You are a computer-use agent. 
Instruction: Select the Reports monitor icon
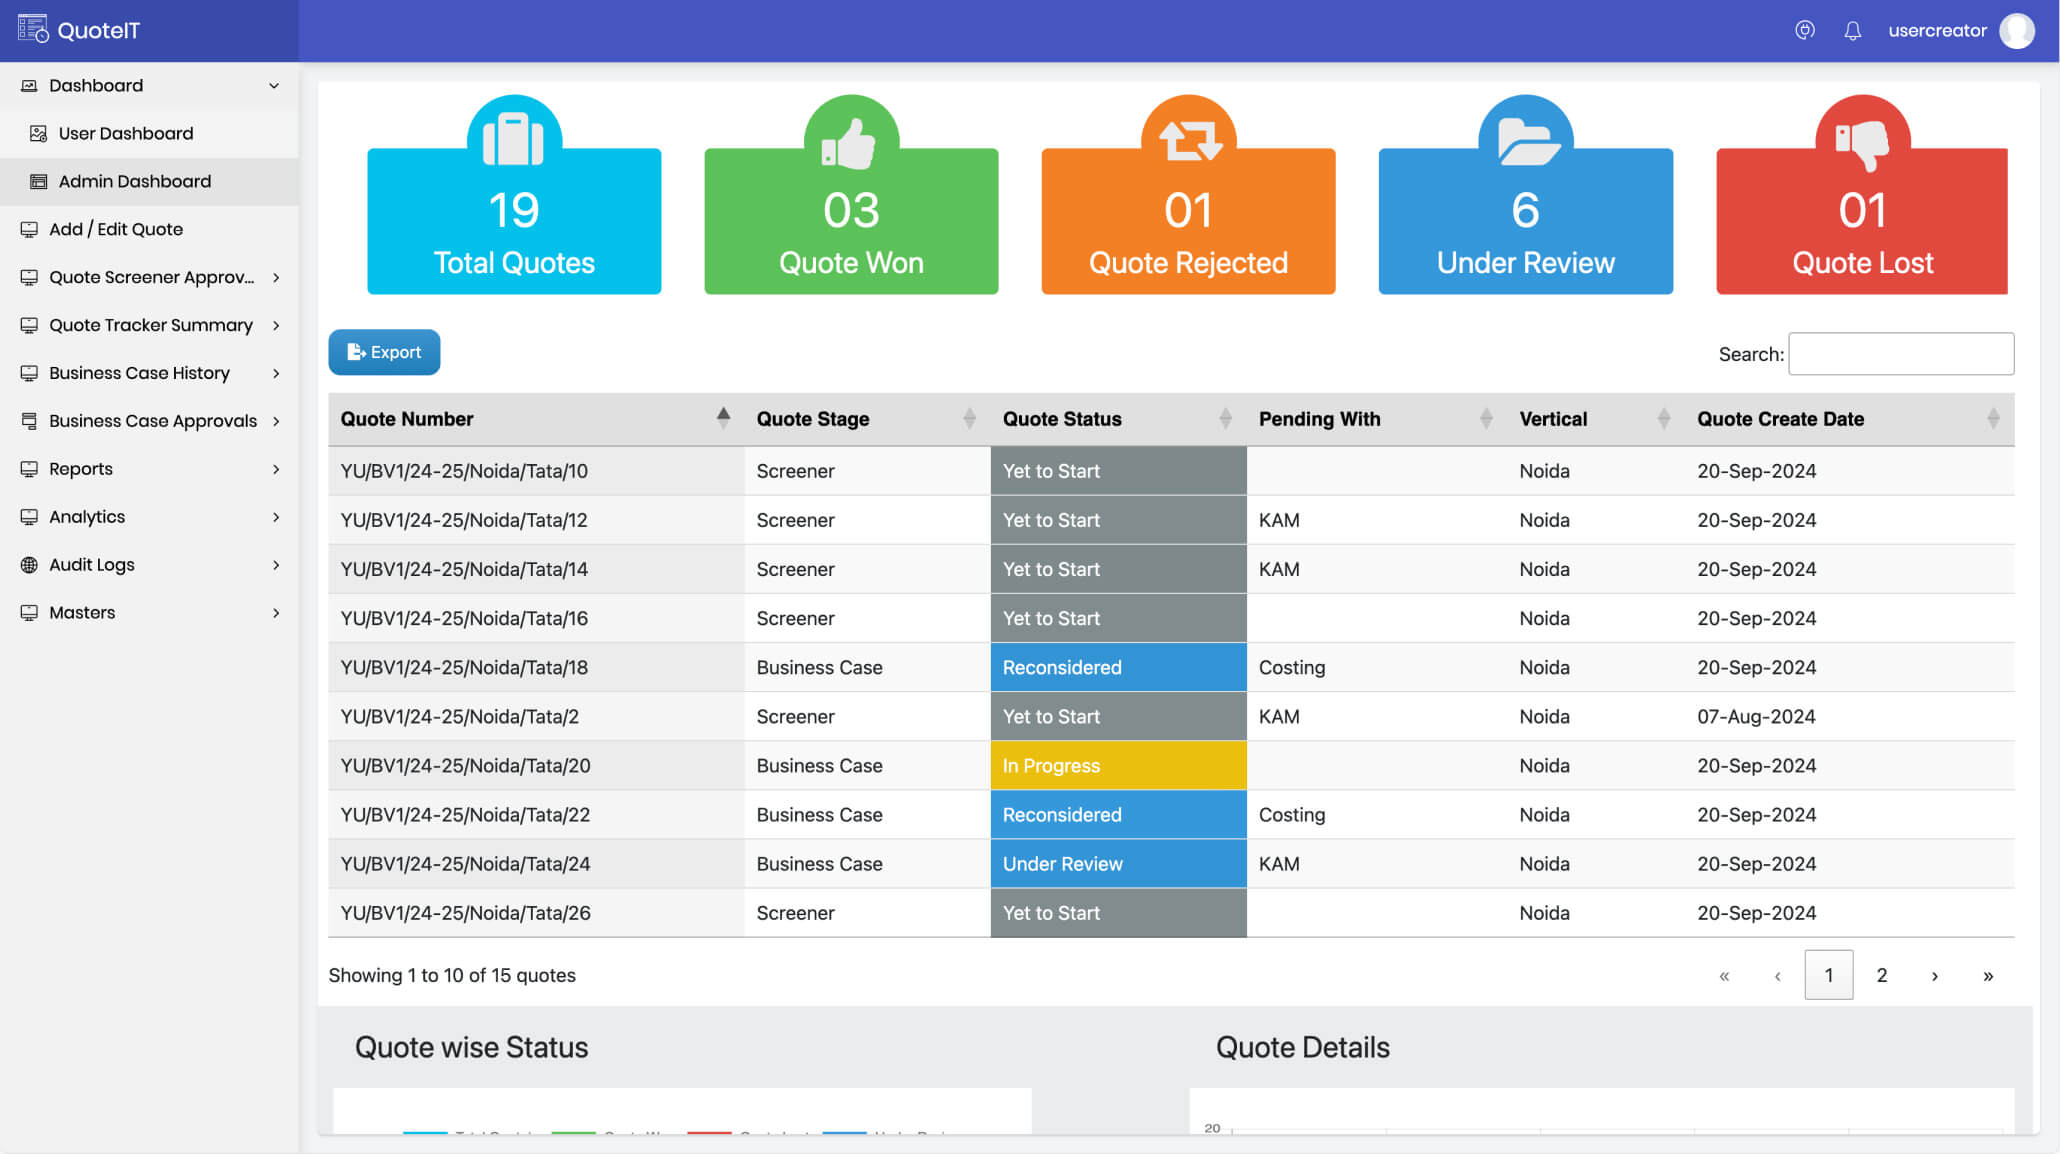click(x=29, y=468)
